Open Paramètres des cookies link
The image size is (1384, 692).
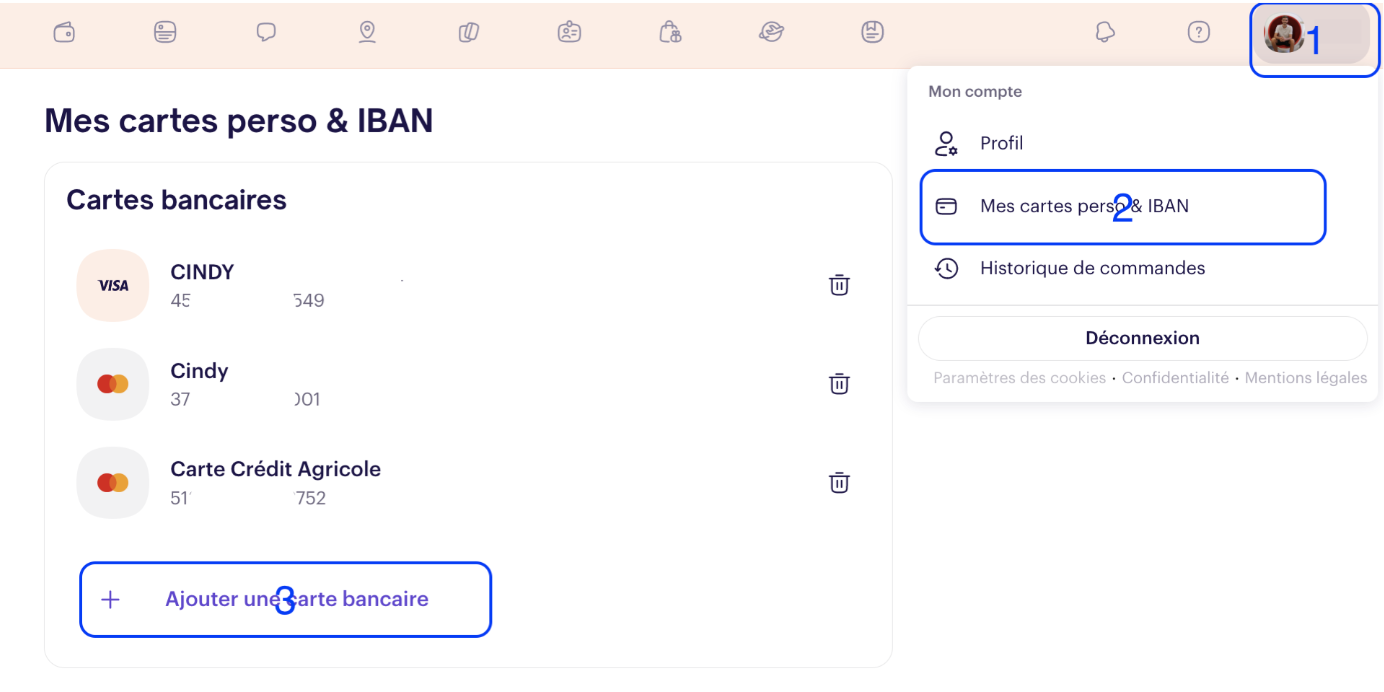[x=1019, y=378]
